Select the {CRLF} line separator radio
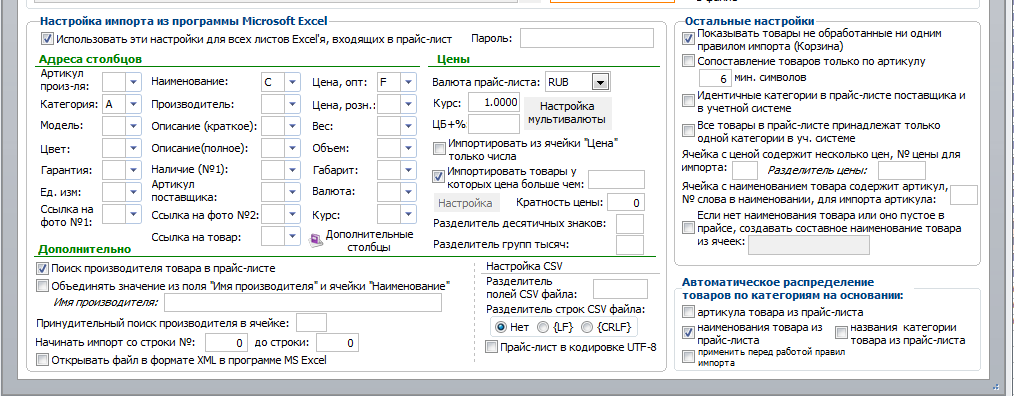The image size is (1014, 396). coord(587,326)
